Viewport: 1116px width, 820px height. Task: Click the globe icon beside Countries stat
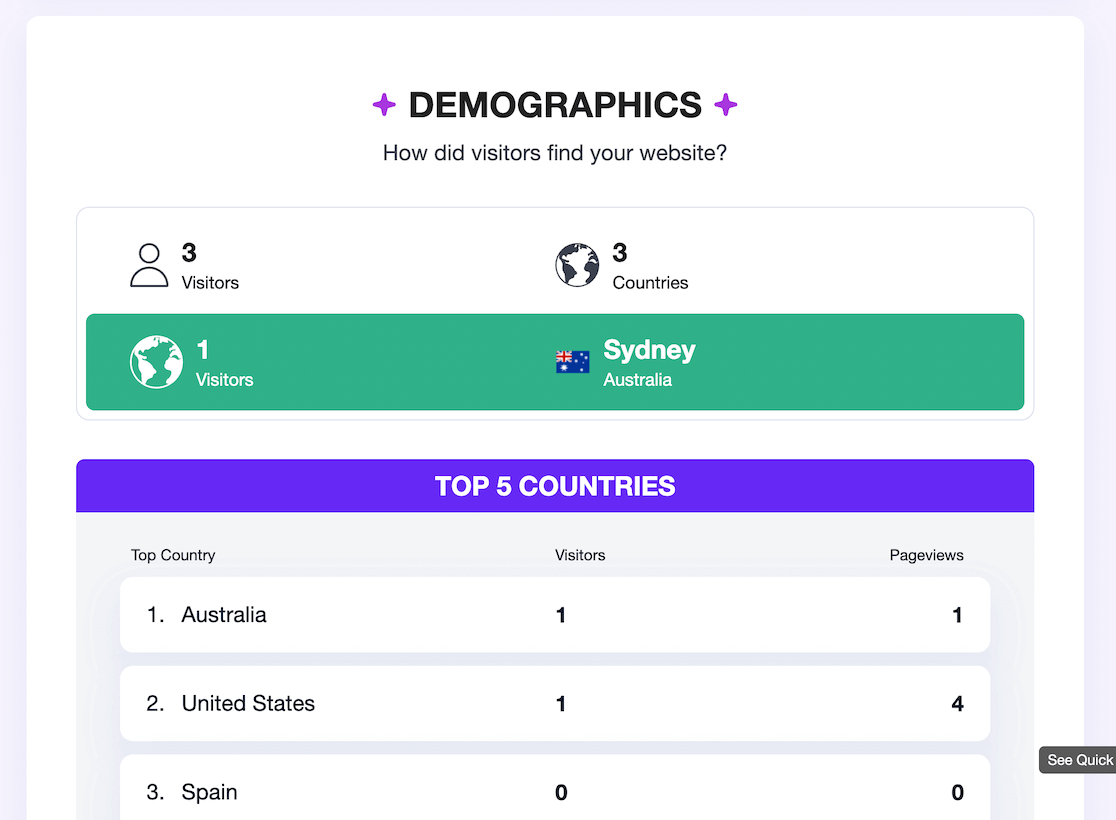[x=577, y=265]
